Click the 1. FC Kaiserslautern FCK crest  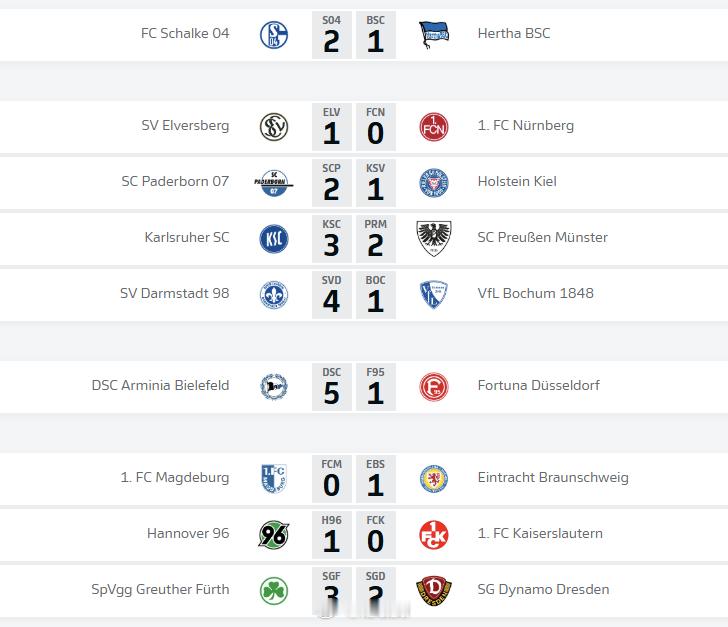pyautogui.click(x=434, y=535)
